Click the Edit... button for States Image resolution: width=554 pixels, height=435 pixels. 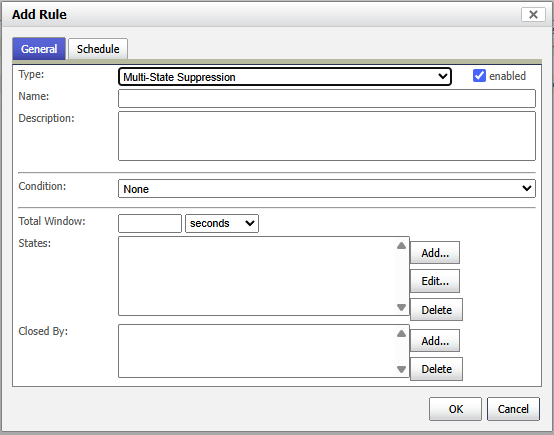click(x=435, y=281)
